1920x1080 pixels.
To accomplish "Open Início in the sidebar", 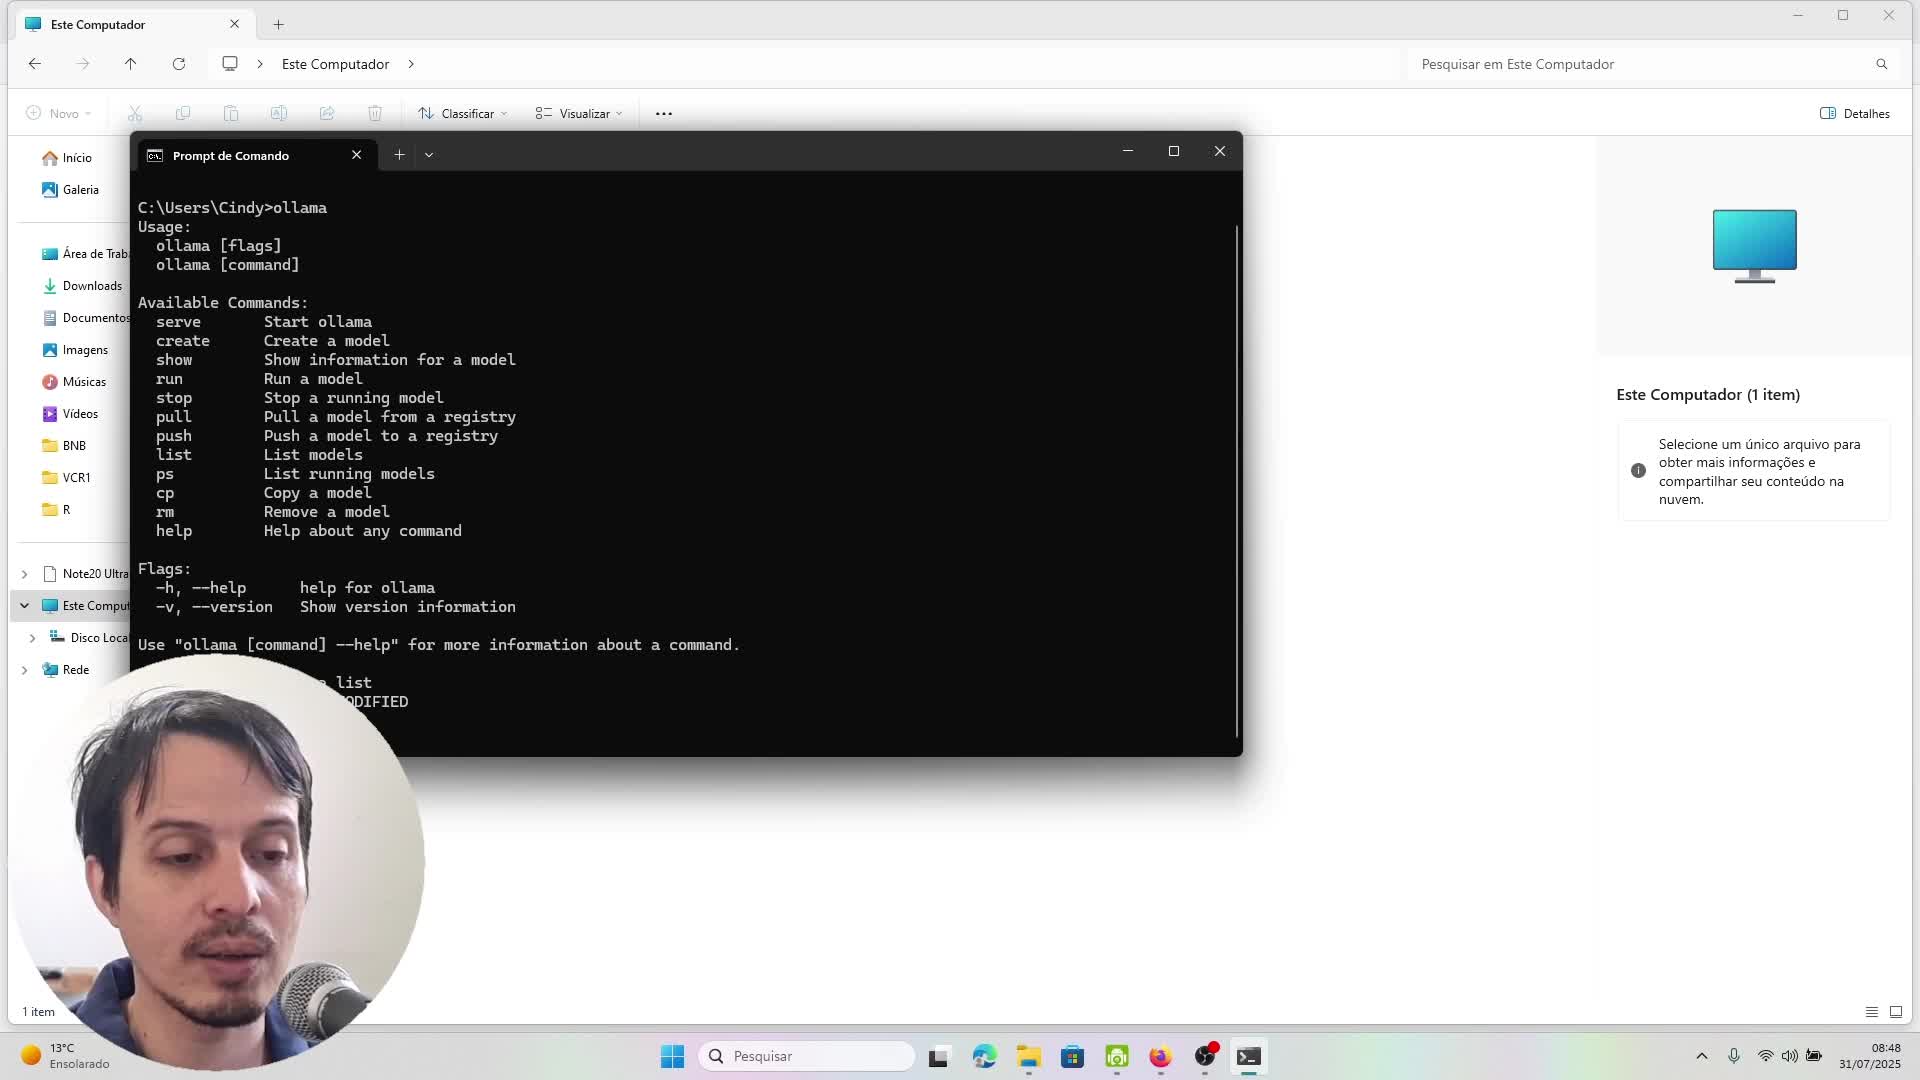I will click(x=68, y=158).
